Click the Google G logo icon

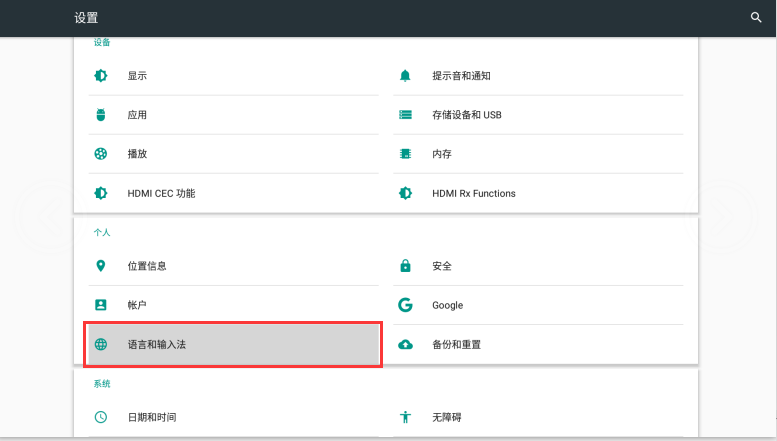(405, 305)
